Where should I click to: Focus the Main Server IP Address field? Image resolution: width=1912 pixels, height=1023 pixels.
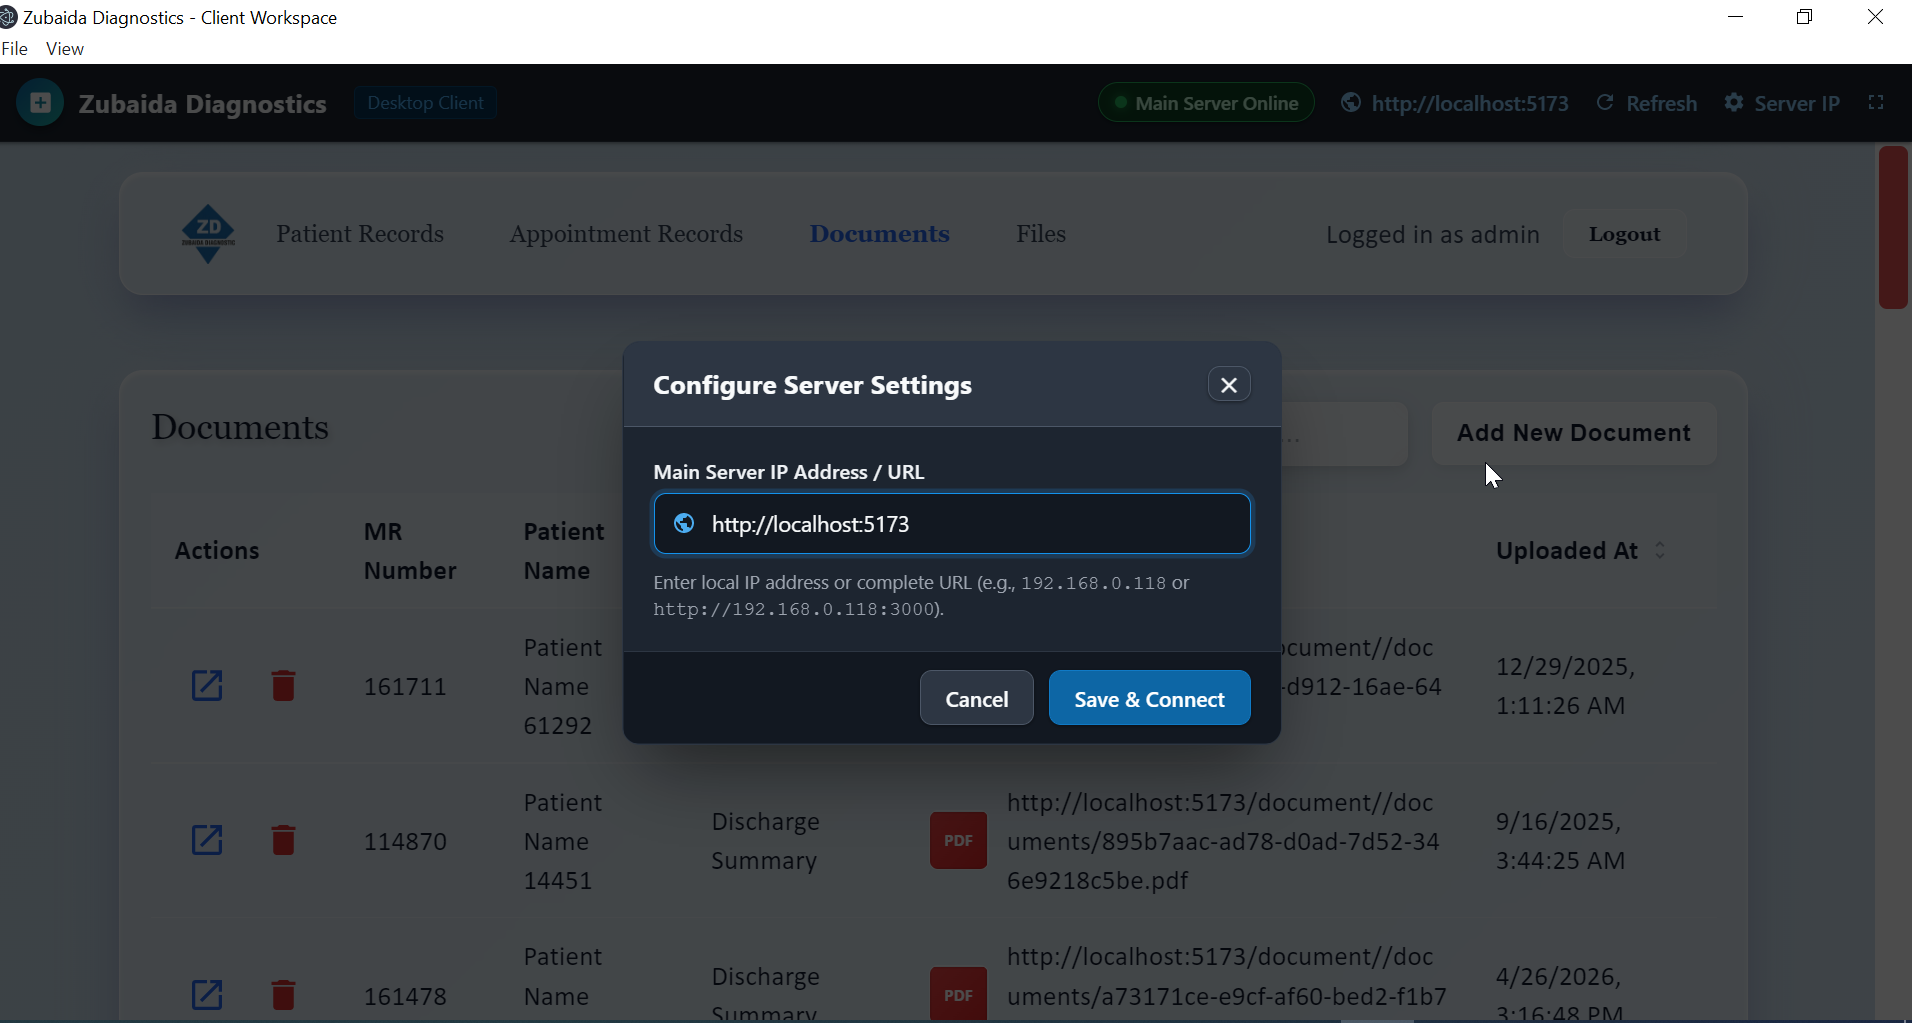point(952,524)
